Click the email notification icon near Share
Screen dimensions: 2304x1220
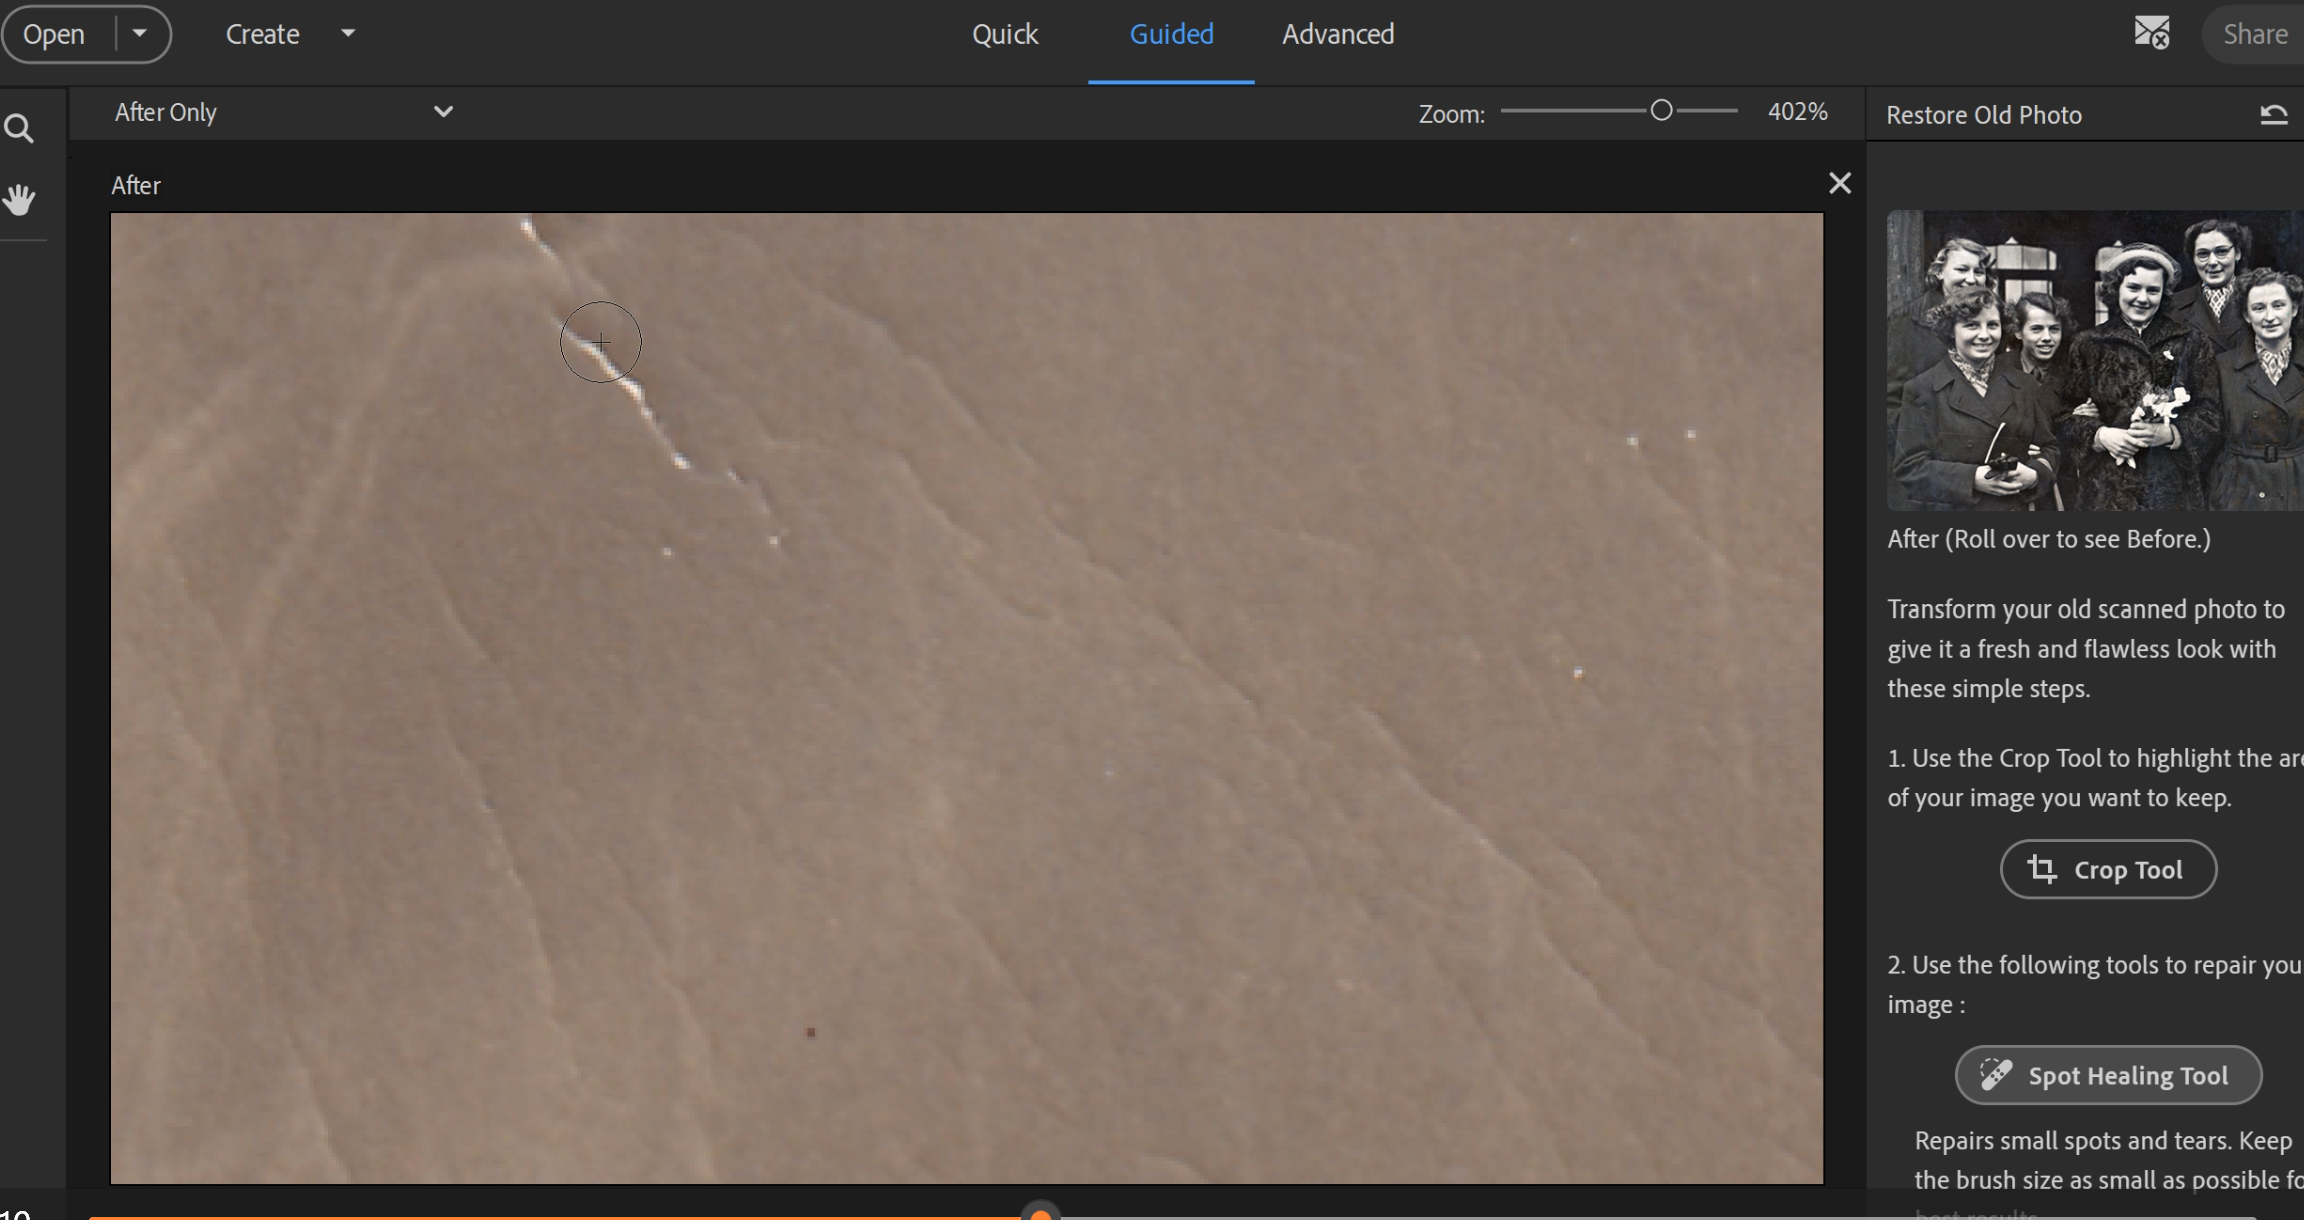click(2152, 33)
